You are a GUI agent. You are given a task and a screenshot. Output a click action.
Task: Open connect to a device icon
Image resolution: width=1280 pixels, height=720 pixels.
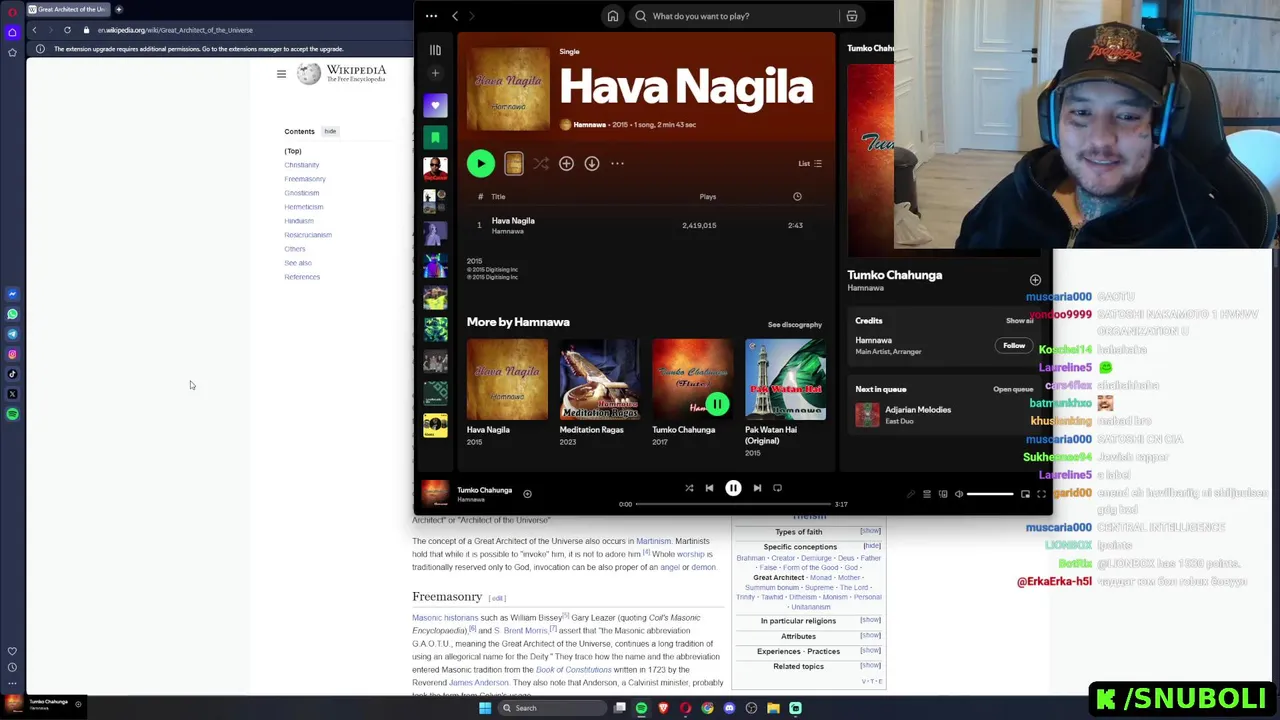(943, 494)
